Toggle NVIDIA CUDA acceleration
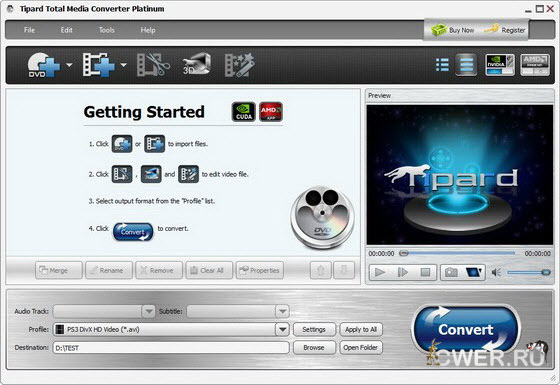Screen dimensions: 560x385 [x=500, y=65]
